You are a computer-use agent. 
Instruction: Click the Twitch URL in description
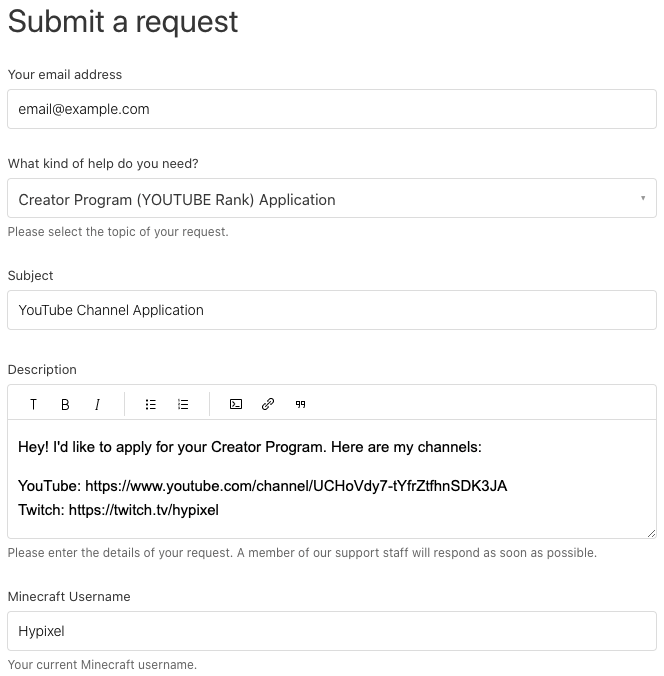click(x=144, y=510)
